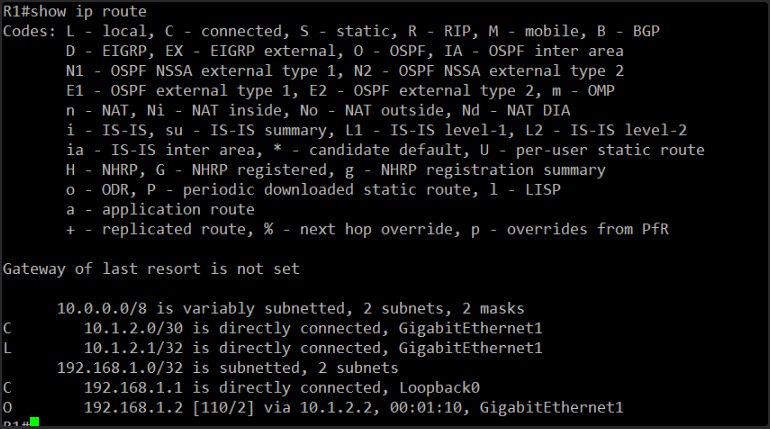Image resolution: width=770 pixels, height=429 pixels.
Task: Click the 'i - IS-IS, su - IS-IS summary' line
Action: click(376, 131)
